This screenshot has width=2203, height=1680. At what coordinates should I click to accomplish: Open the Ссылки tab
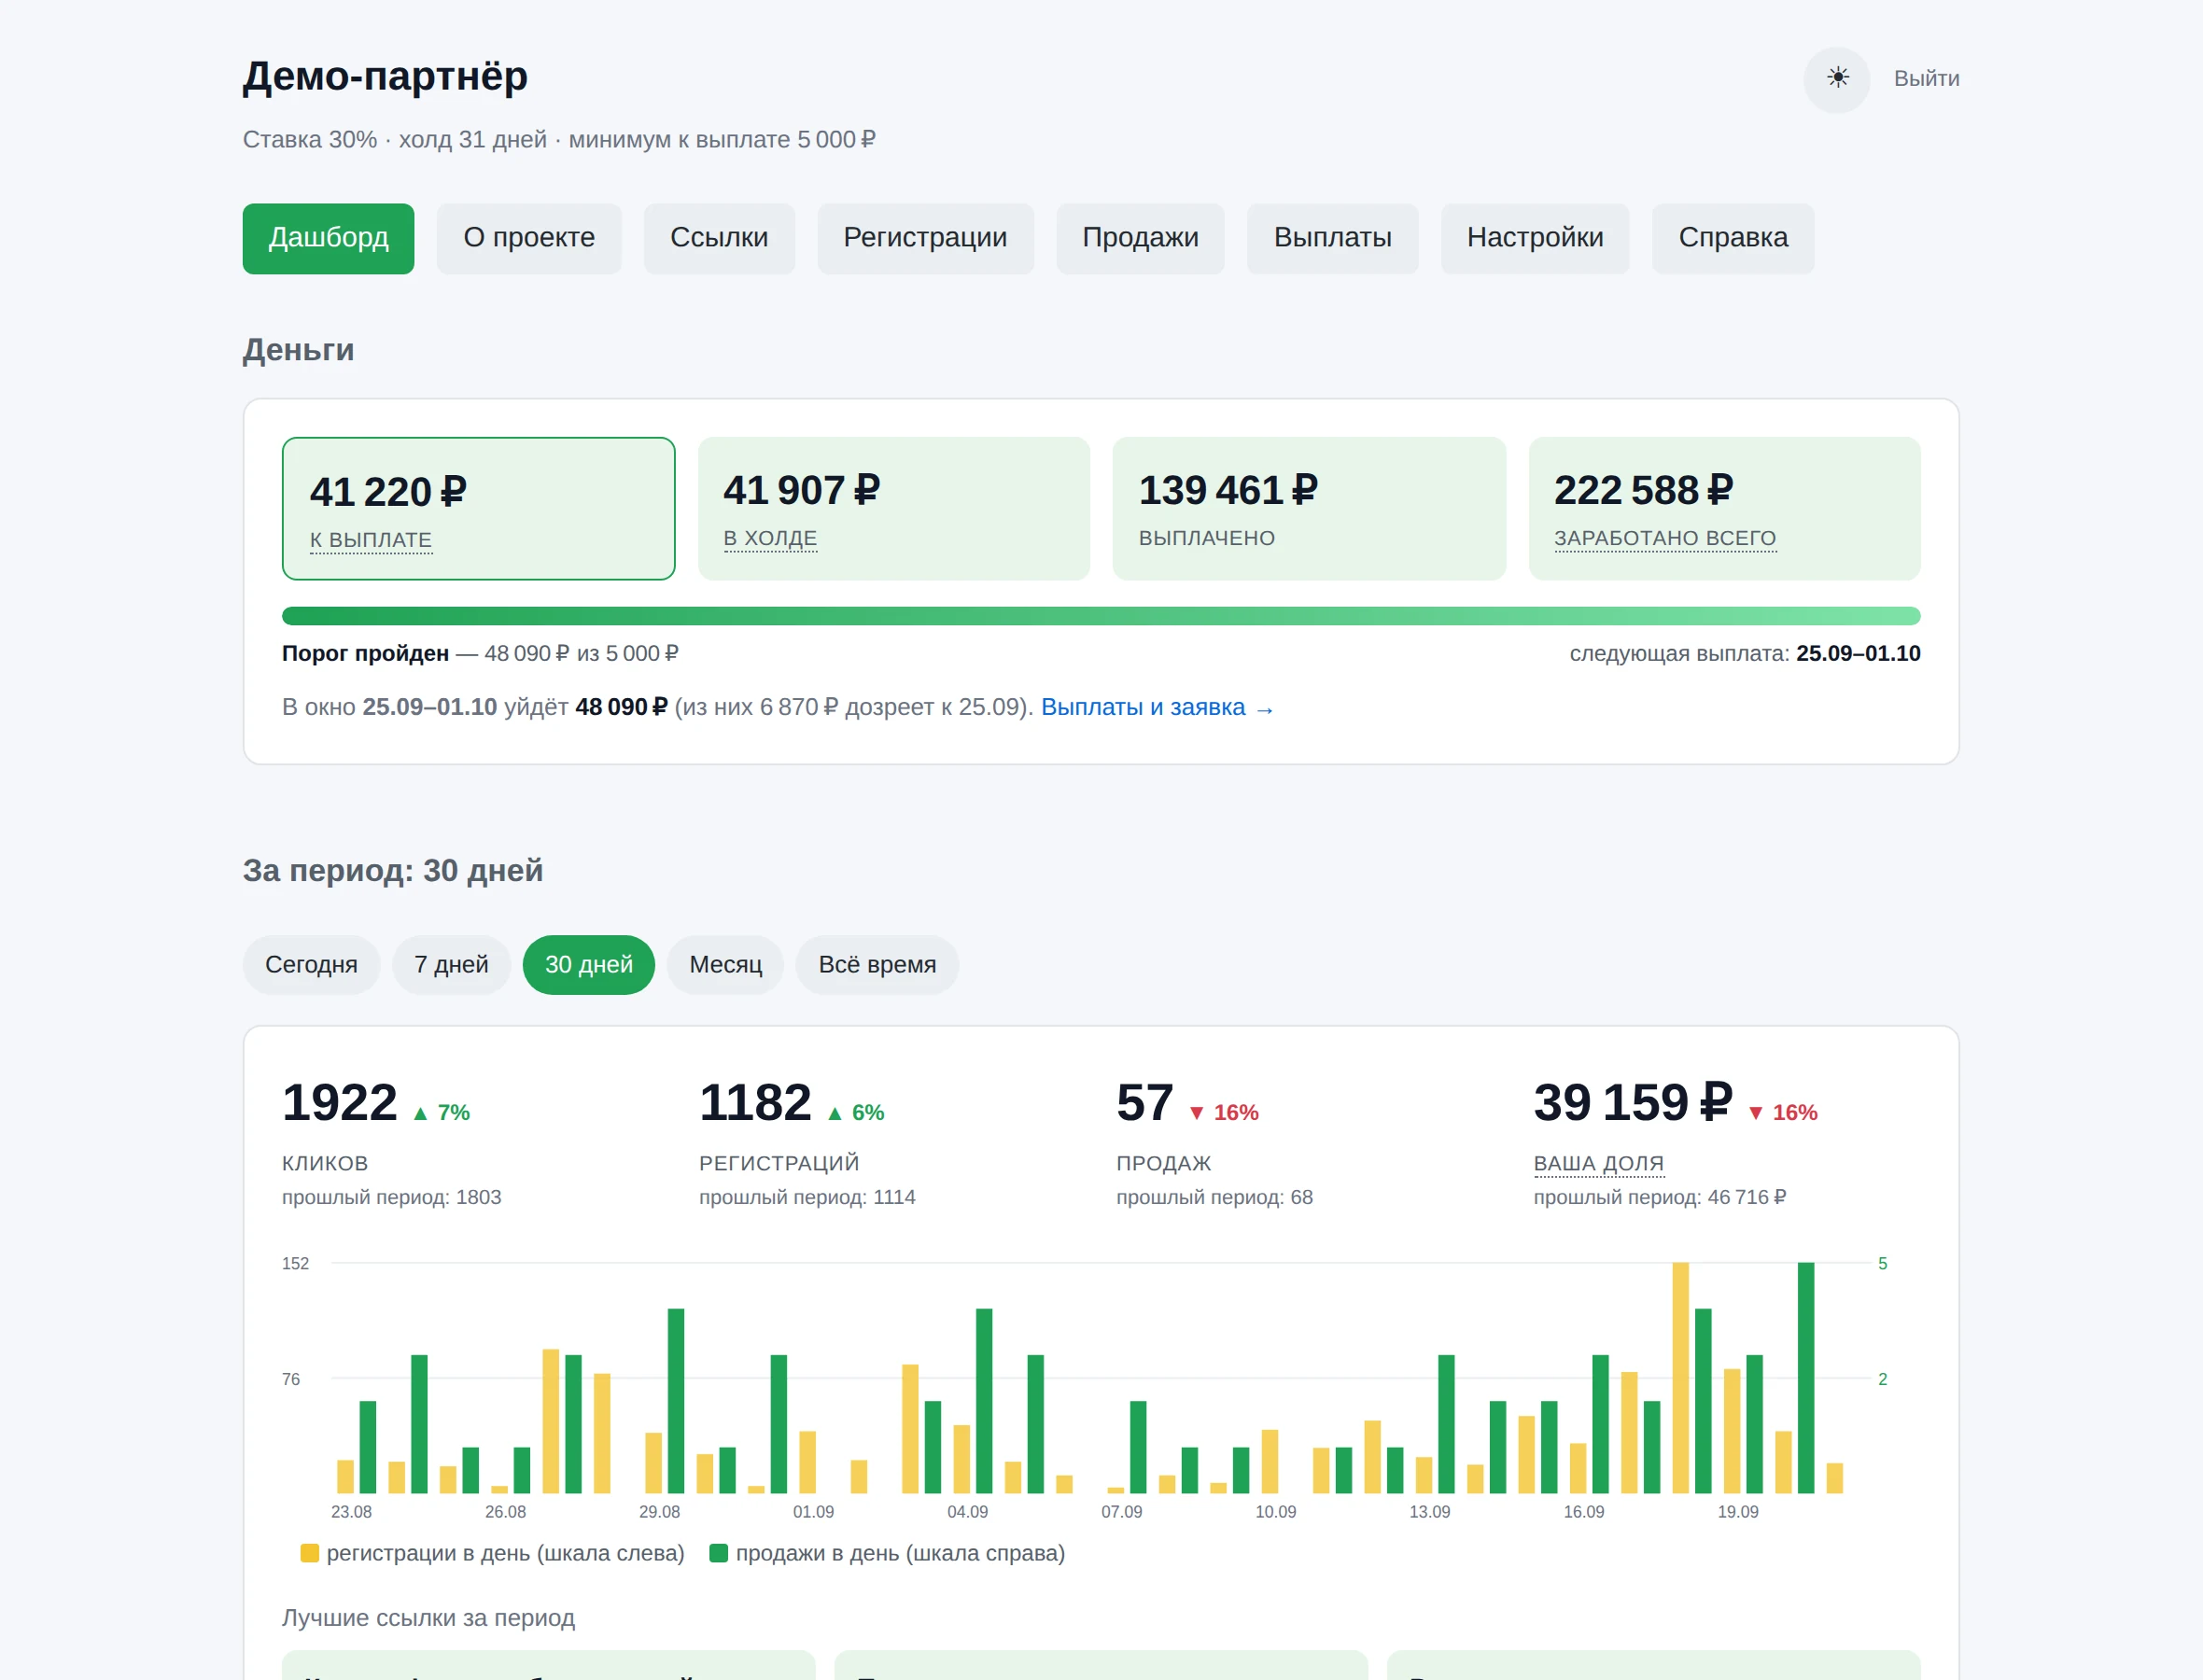[x=719, y=238]
